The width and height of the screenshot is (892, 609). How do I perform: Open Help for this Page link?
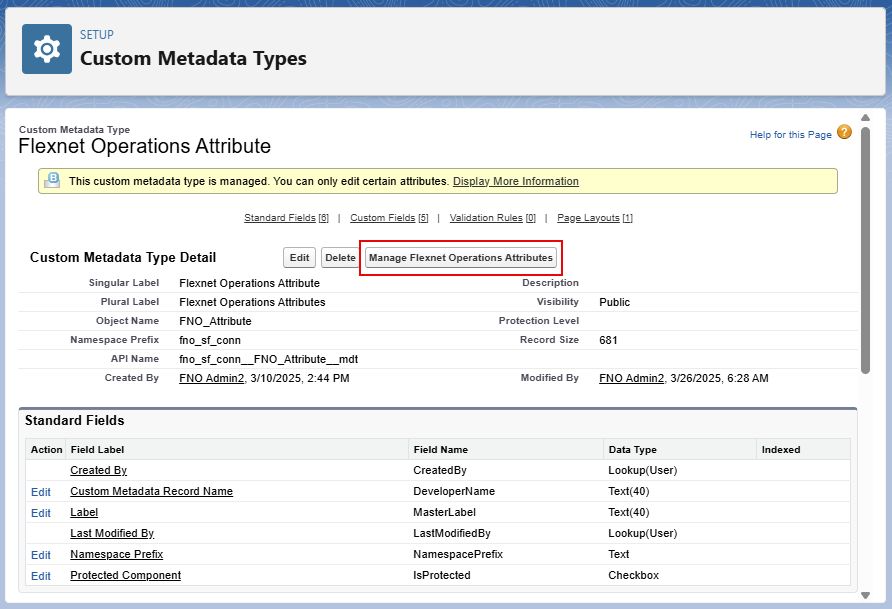coord(790,135)
